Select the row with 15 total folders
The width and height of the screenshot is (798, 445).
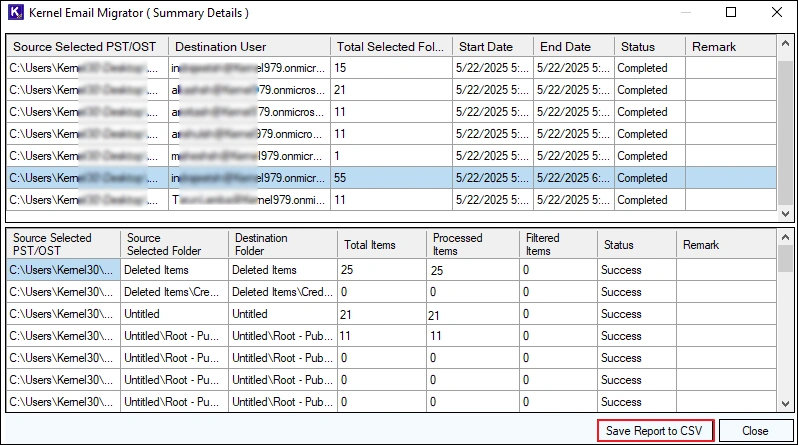tap(391, 68)
